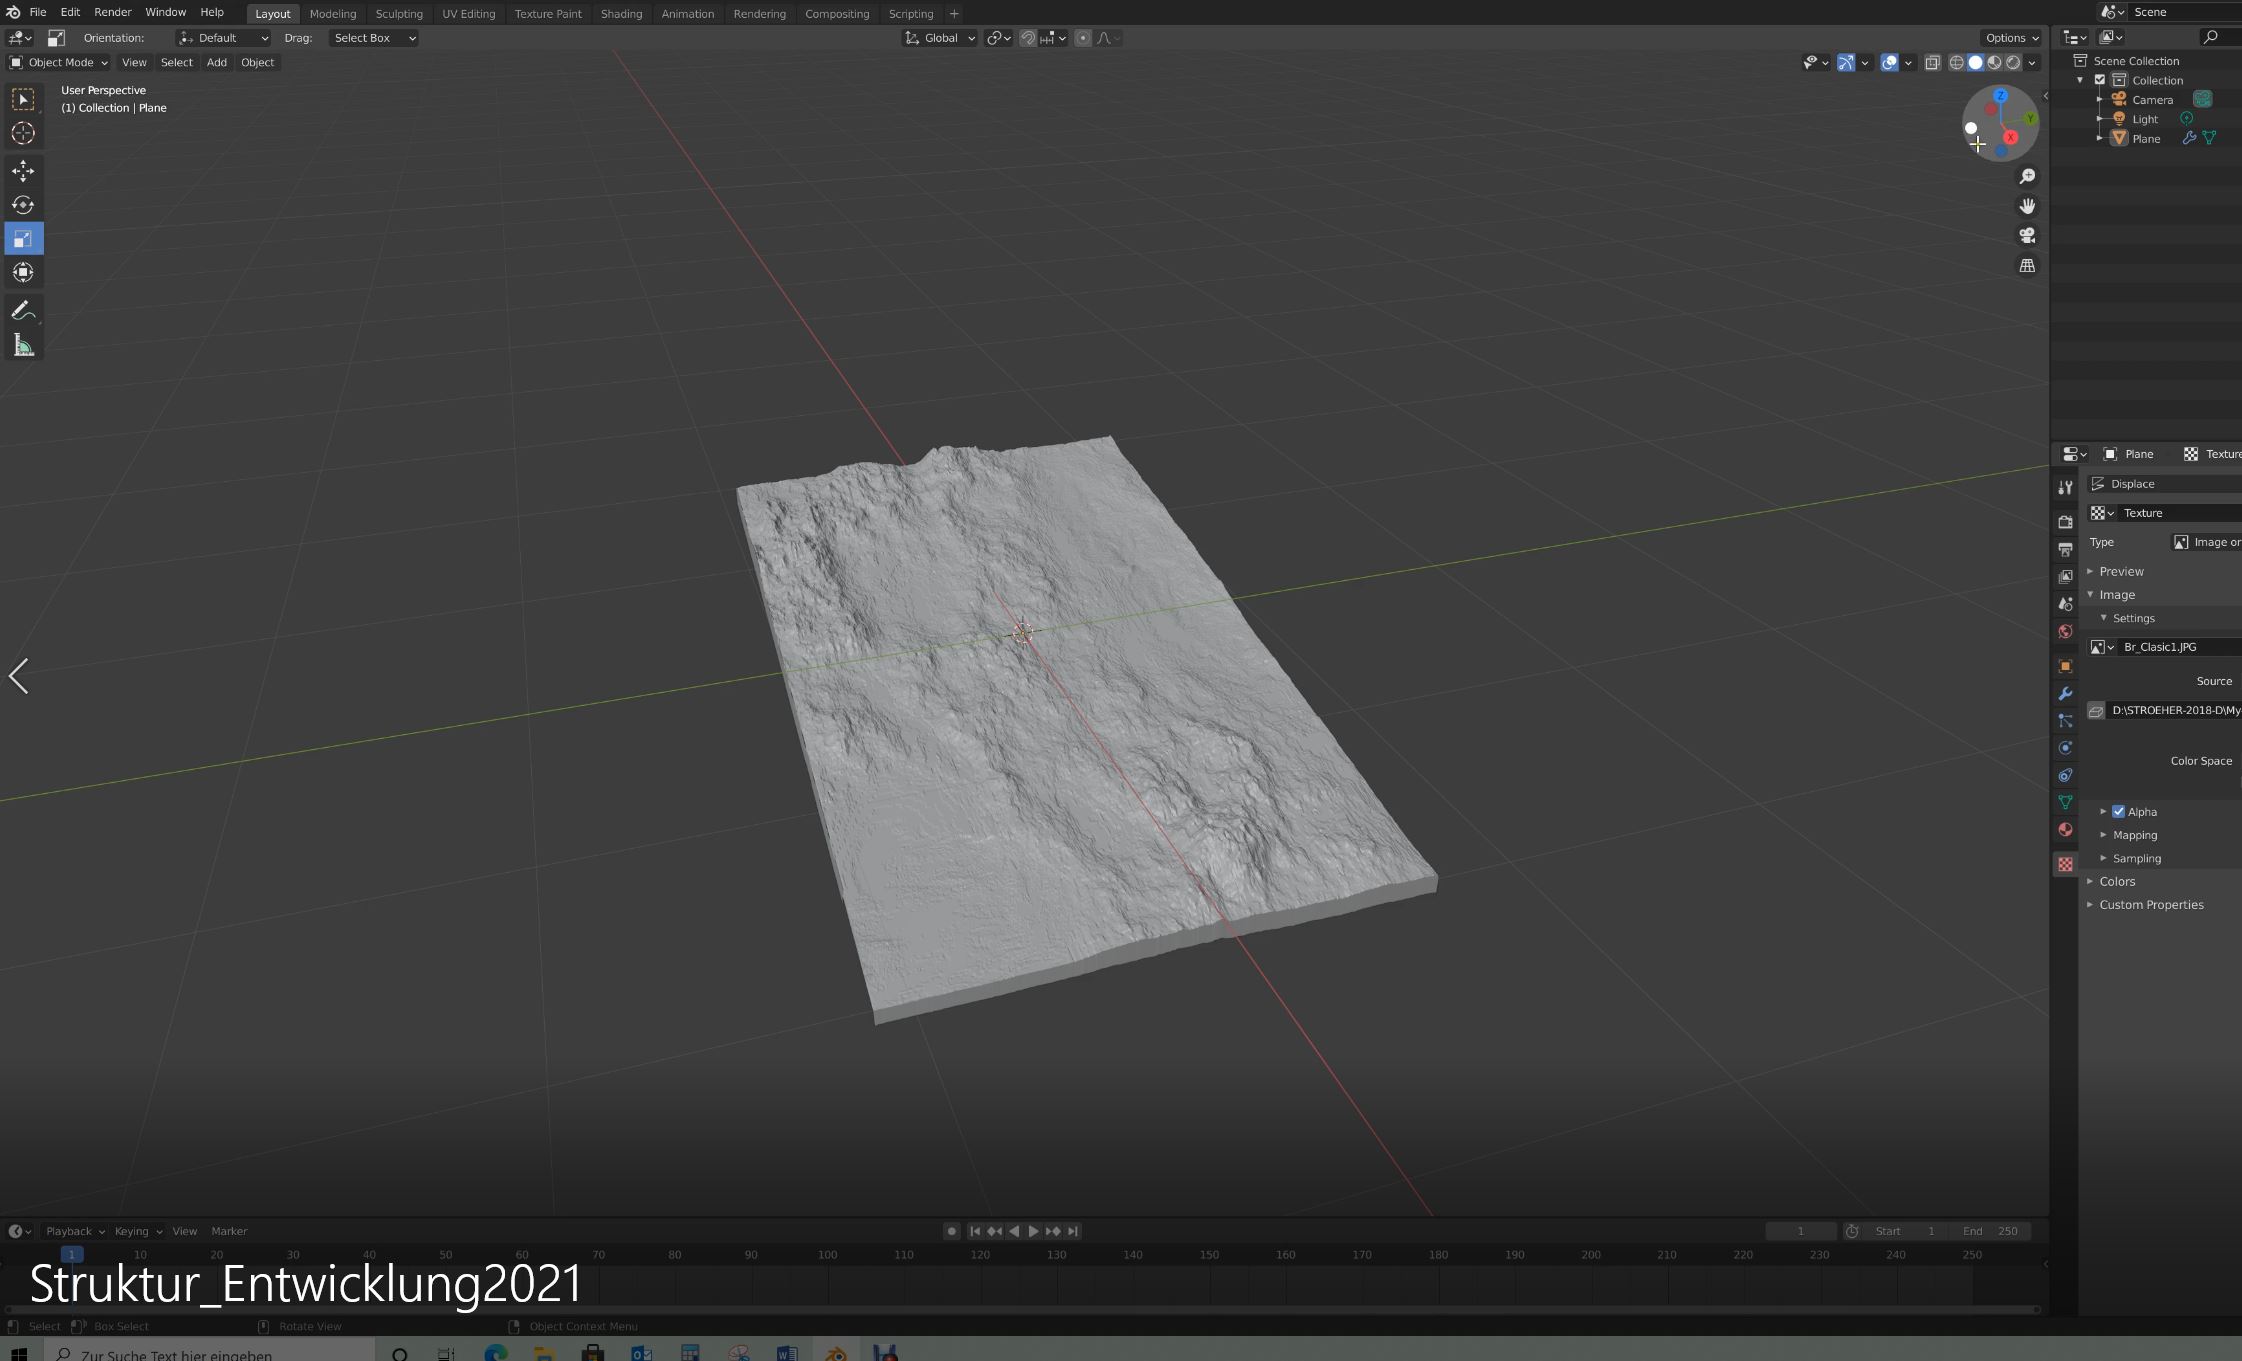Select the Annotate tool
Image resolution: width=2242 pixels, height=1361 pixels.
[23, 311]
